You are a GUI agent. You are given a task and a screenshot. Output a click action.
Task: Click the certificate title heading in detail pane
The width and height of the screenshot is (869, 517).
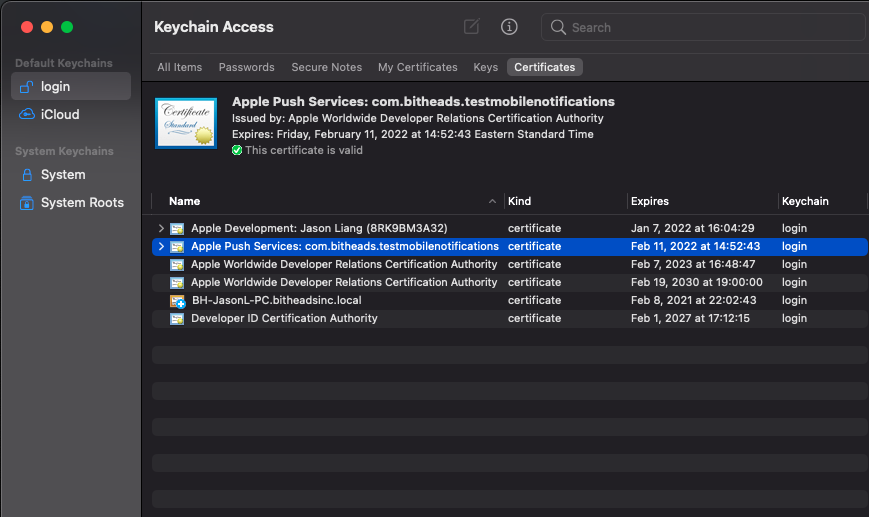point(423,101)
